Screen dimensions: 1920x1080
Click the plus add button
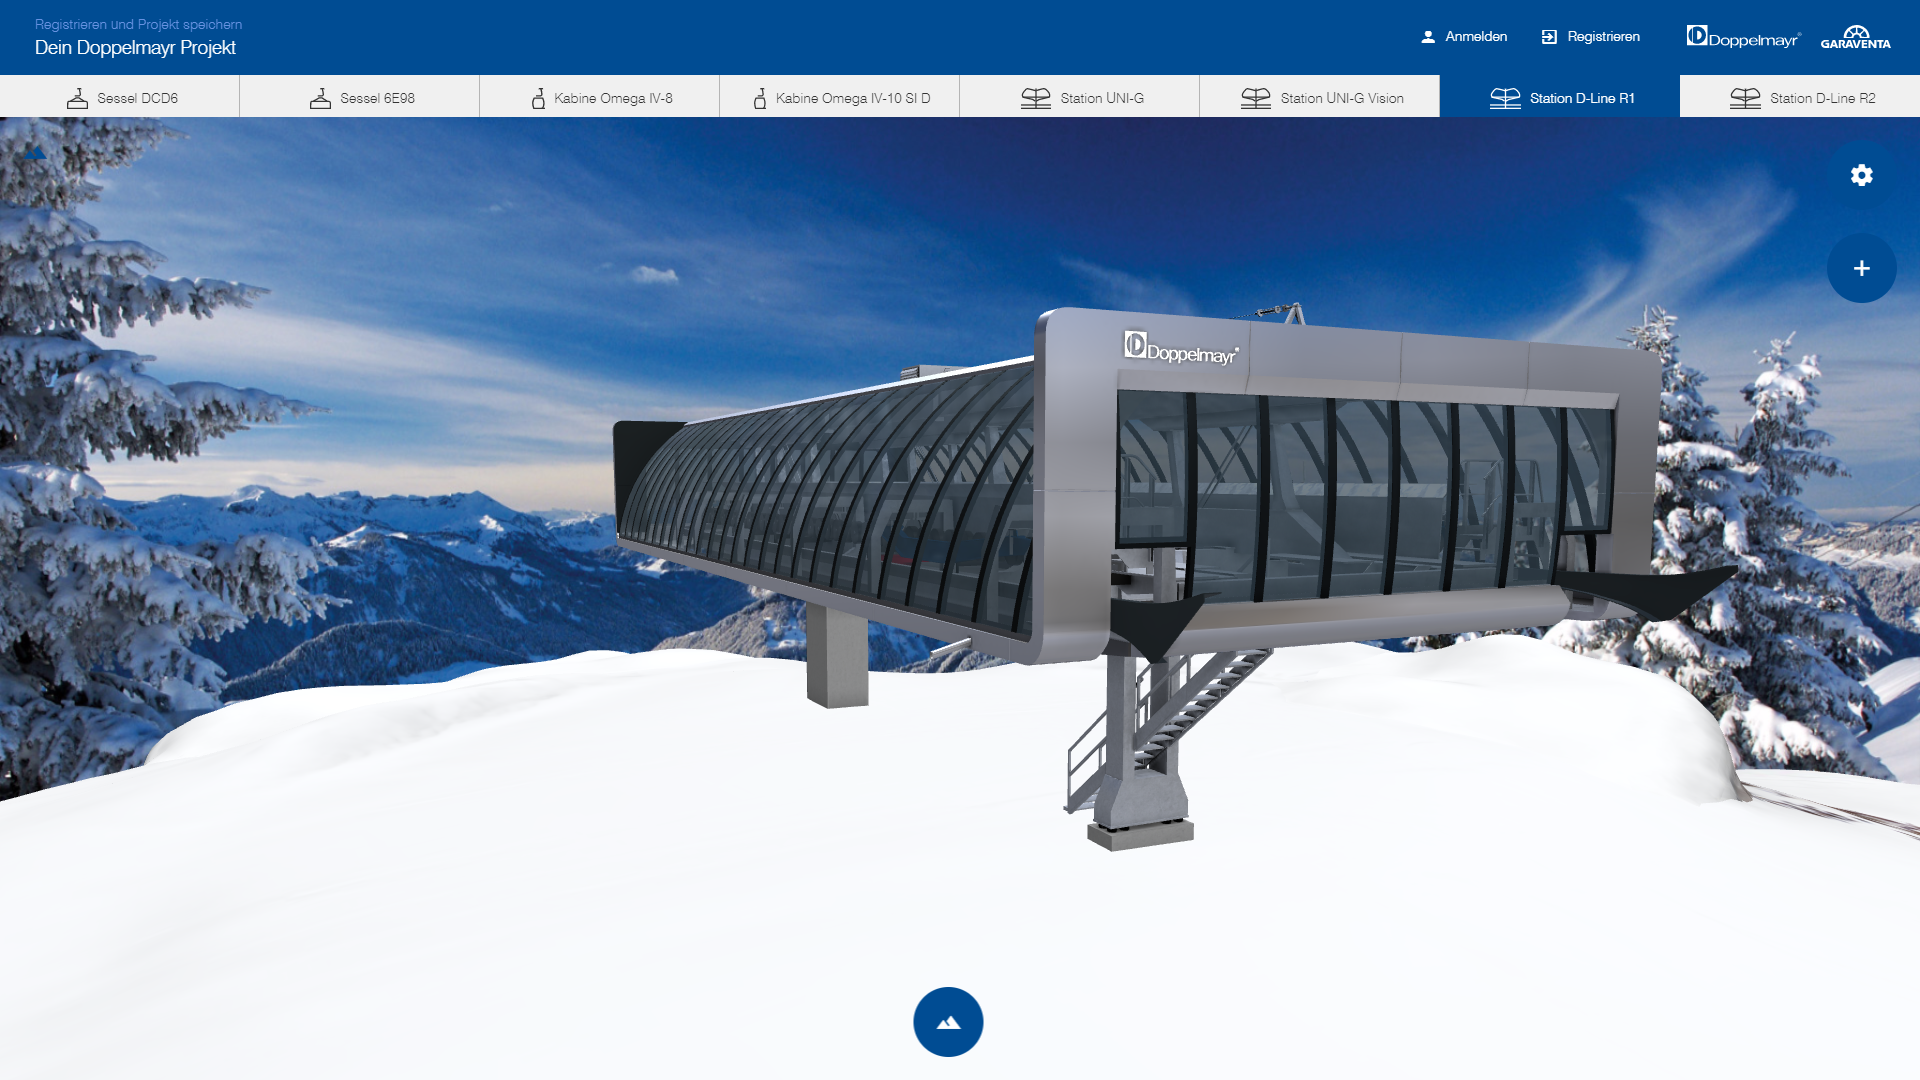(1861, 268)
